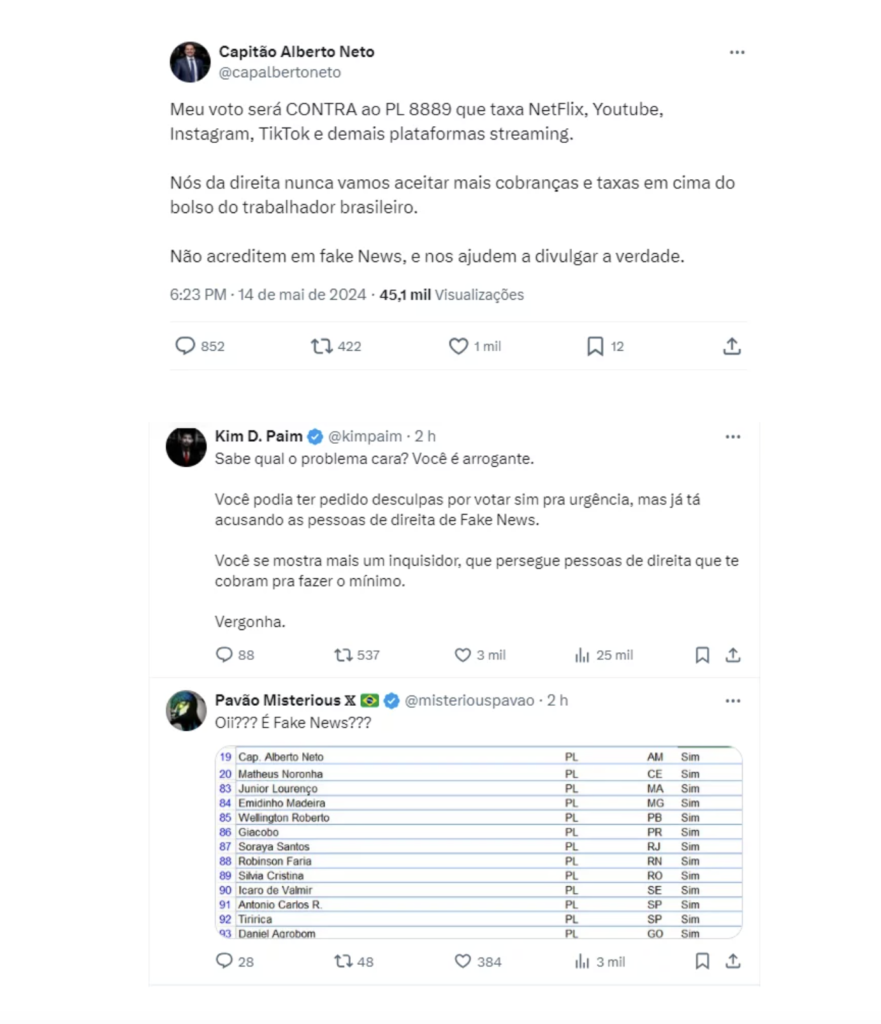This screenshot has width=881, height=1024.
Task: Repost Kim D. Paim's reply
Action: coord(343,655)
